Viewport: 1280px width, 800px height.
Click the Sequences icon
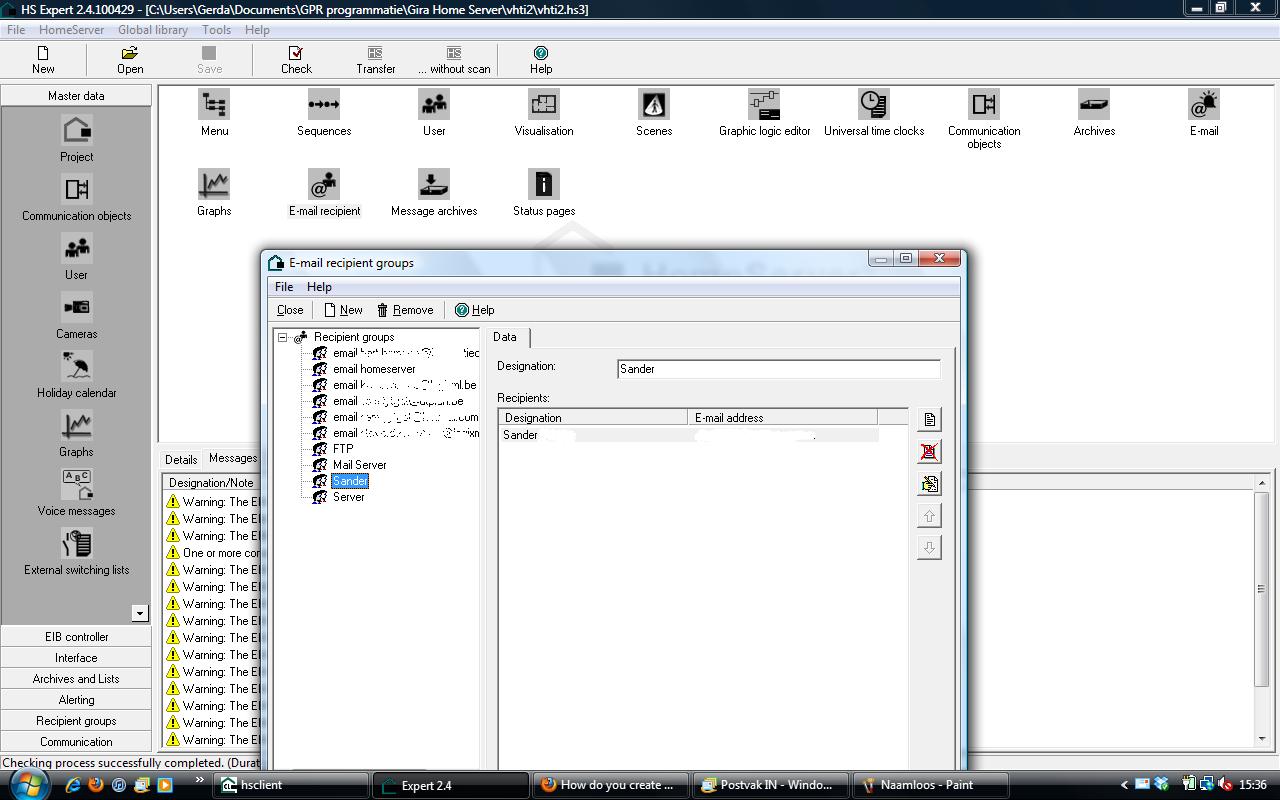(324, 105)
